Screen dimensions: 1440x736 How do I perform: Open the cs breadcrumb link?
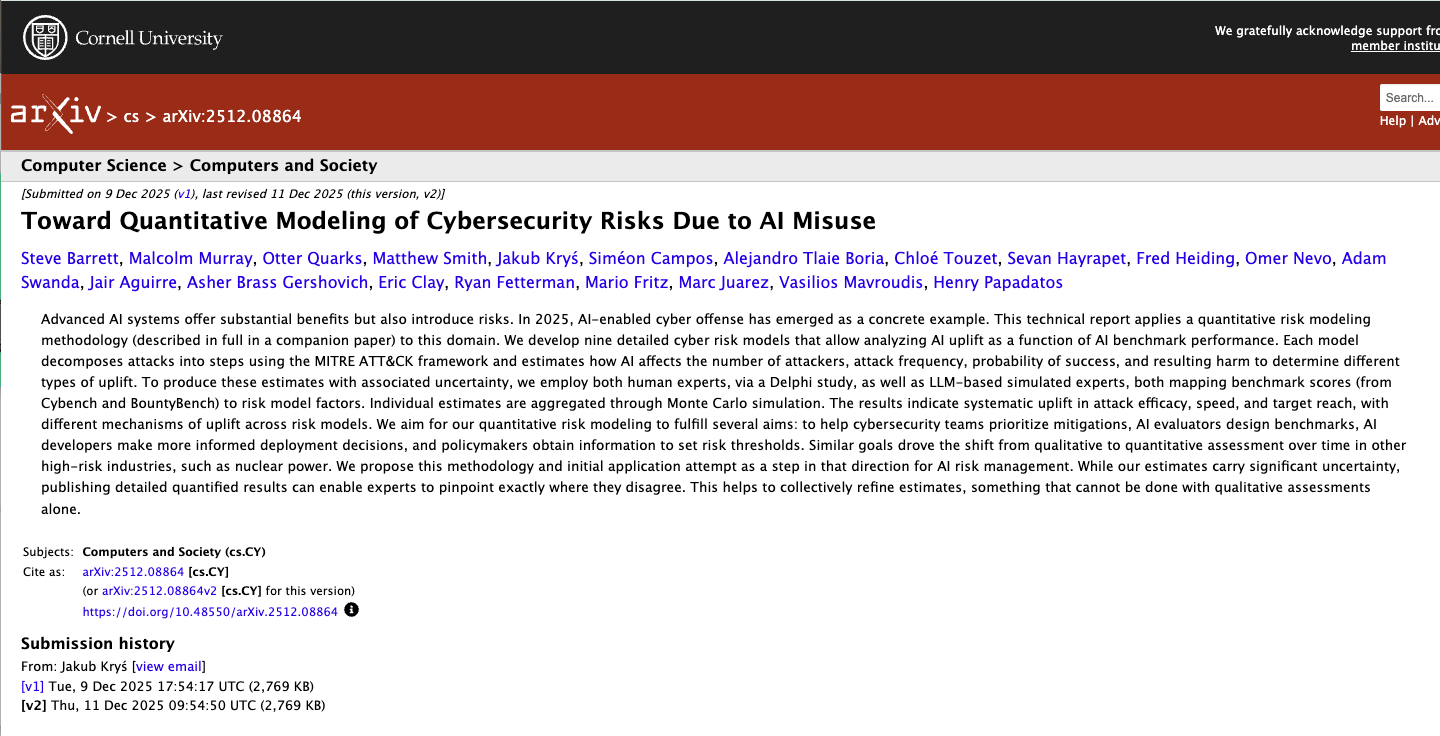tap(131, 116)
